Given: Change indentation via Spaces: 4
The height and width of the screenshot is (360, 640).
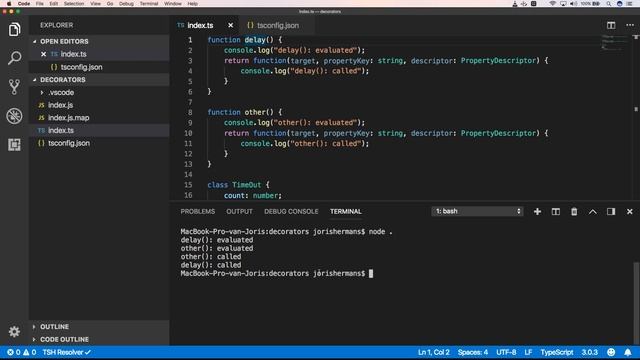Looking at the screenshot, I should (473, 352).
